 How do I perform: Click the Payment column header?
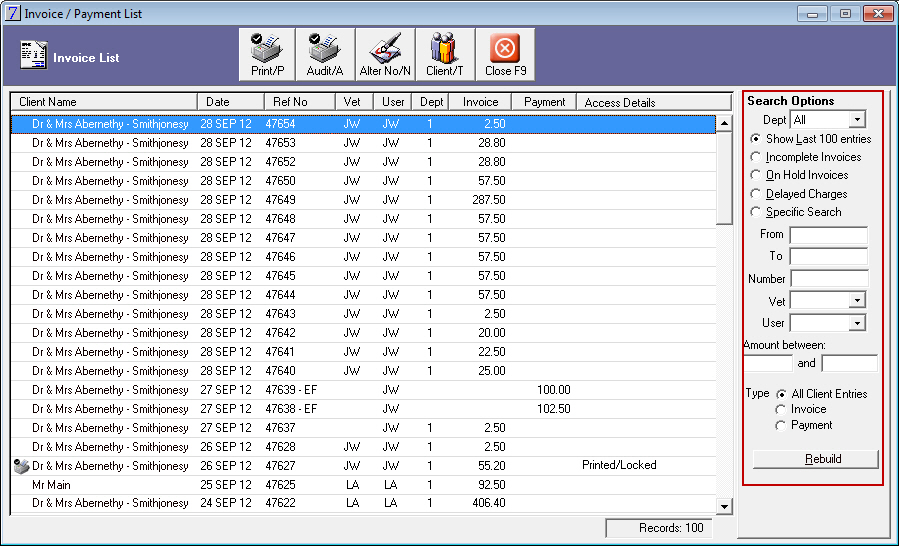(542, 102)
